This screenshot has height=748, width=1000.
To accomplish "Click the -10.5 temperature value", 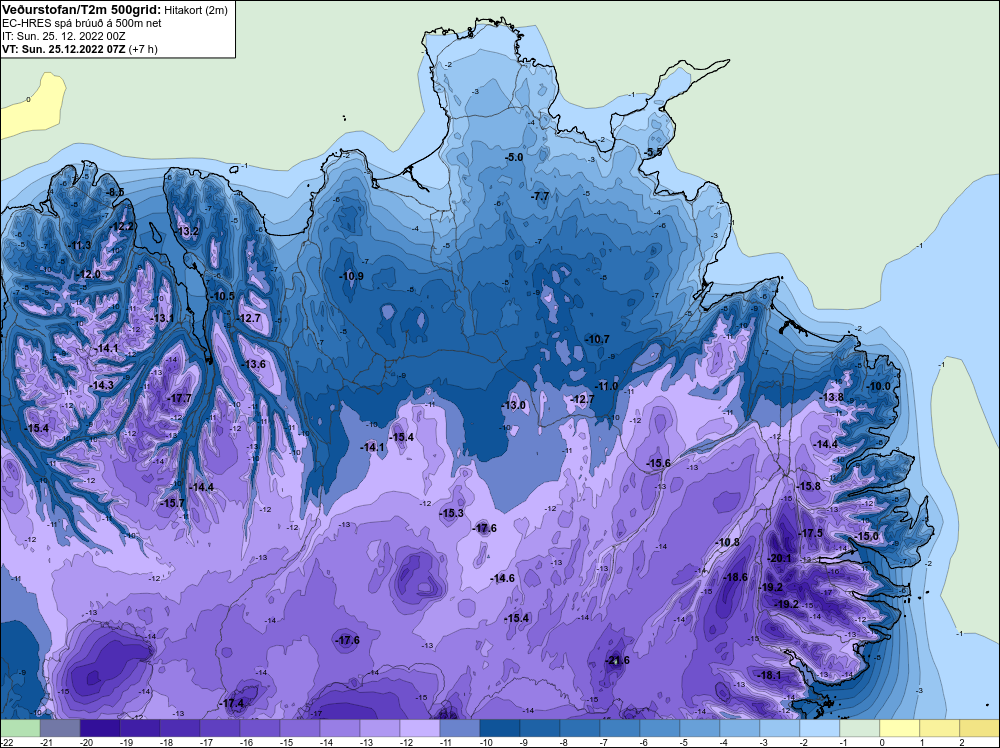I will point(223,296).
